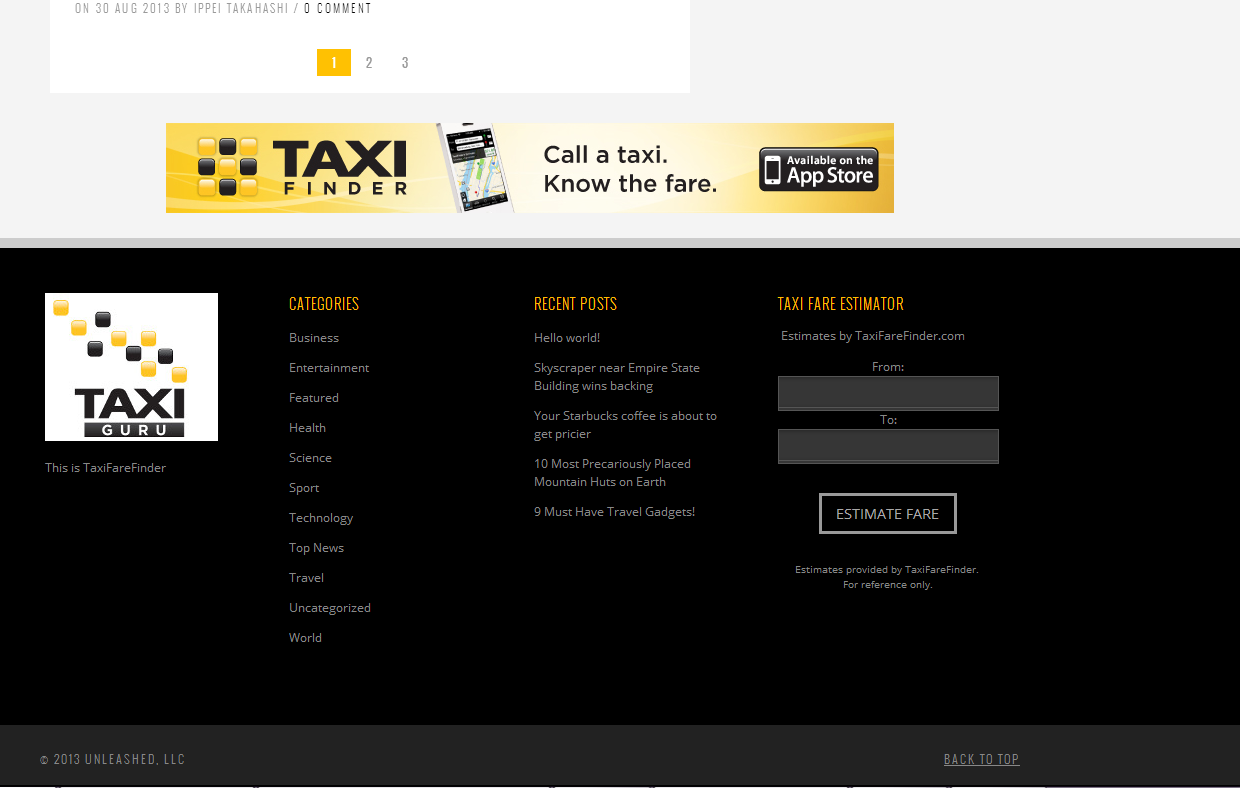Open the Sport category

[304, 488]
